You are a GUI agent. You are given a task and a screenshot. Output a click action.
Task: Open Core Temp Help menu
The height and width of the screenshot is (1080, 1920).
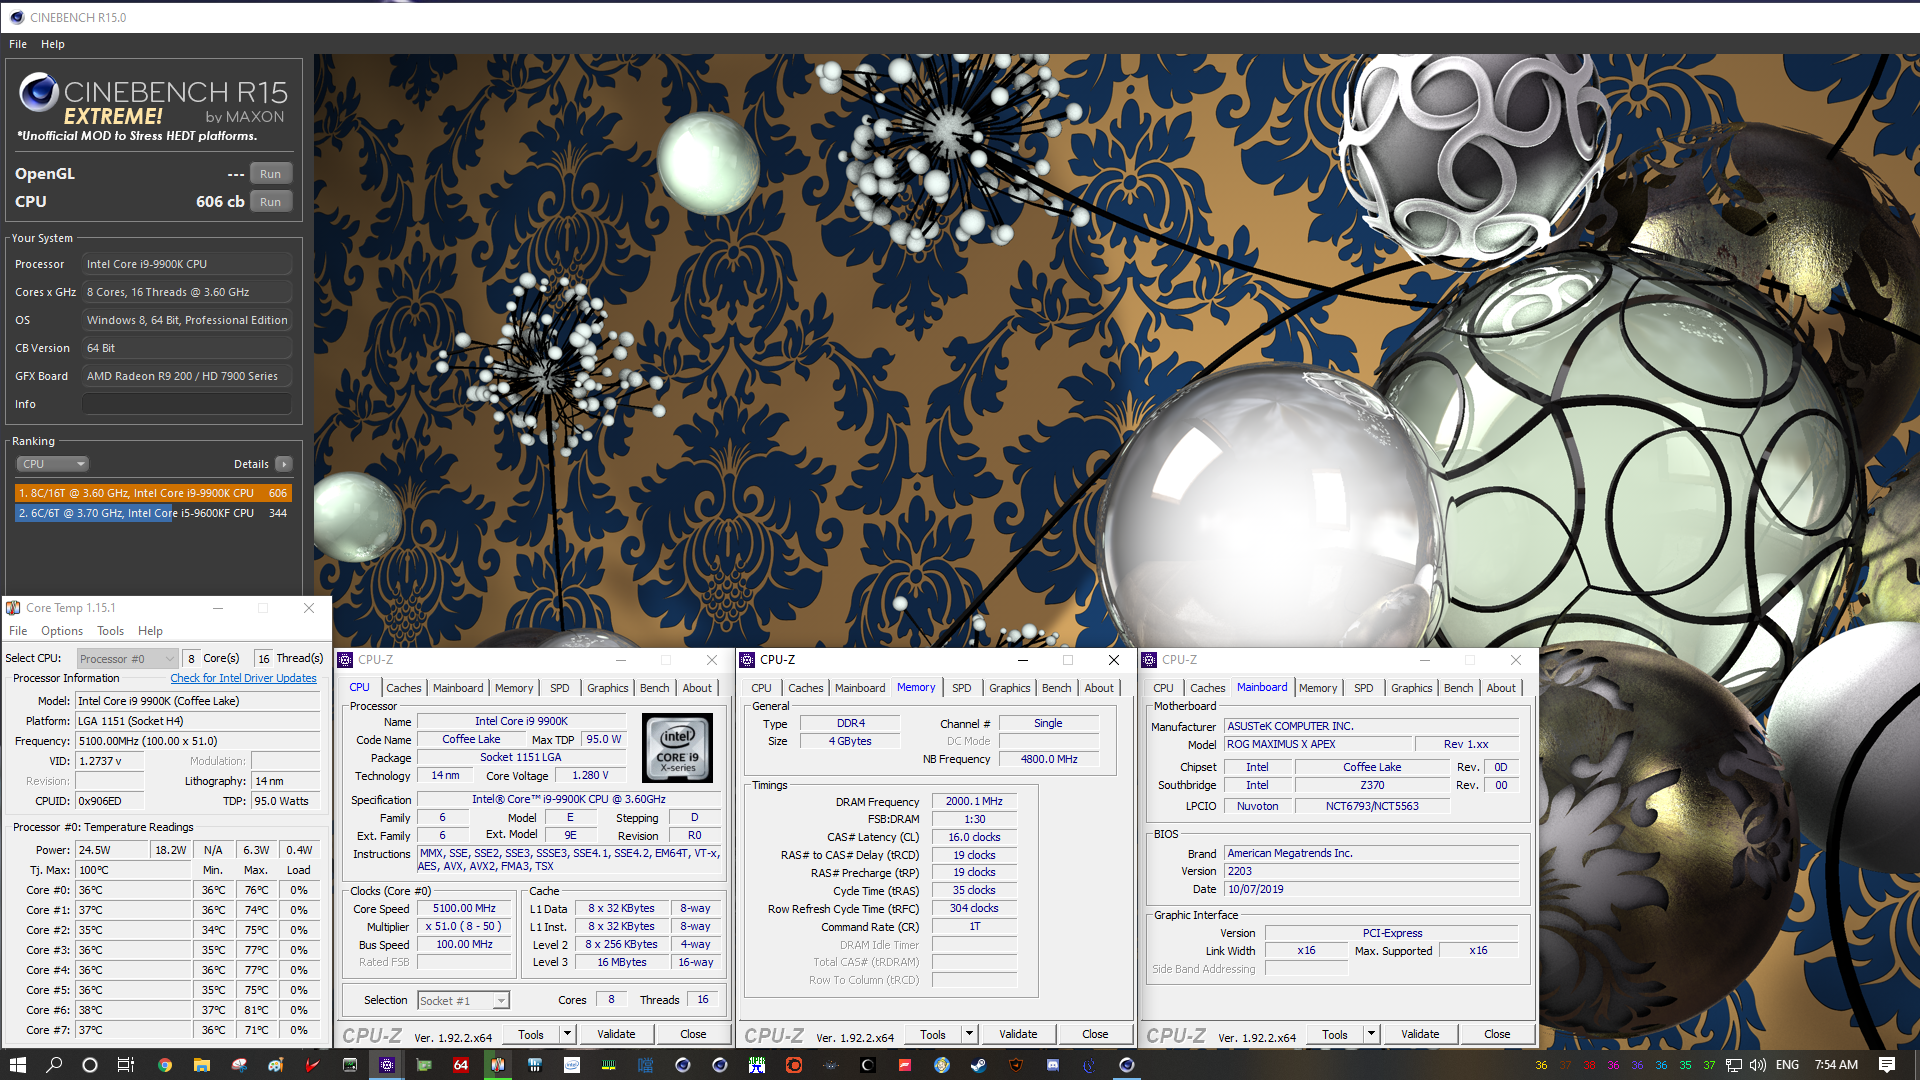point(150,631)
